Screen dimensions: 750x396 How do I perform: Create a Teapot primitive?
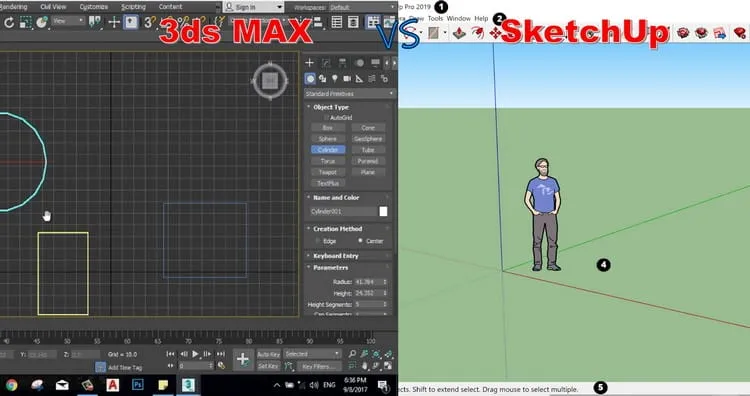[x=328, y=172]
